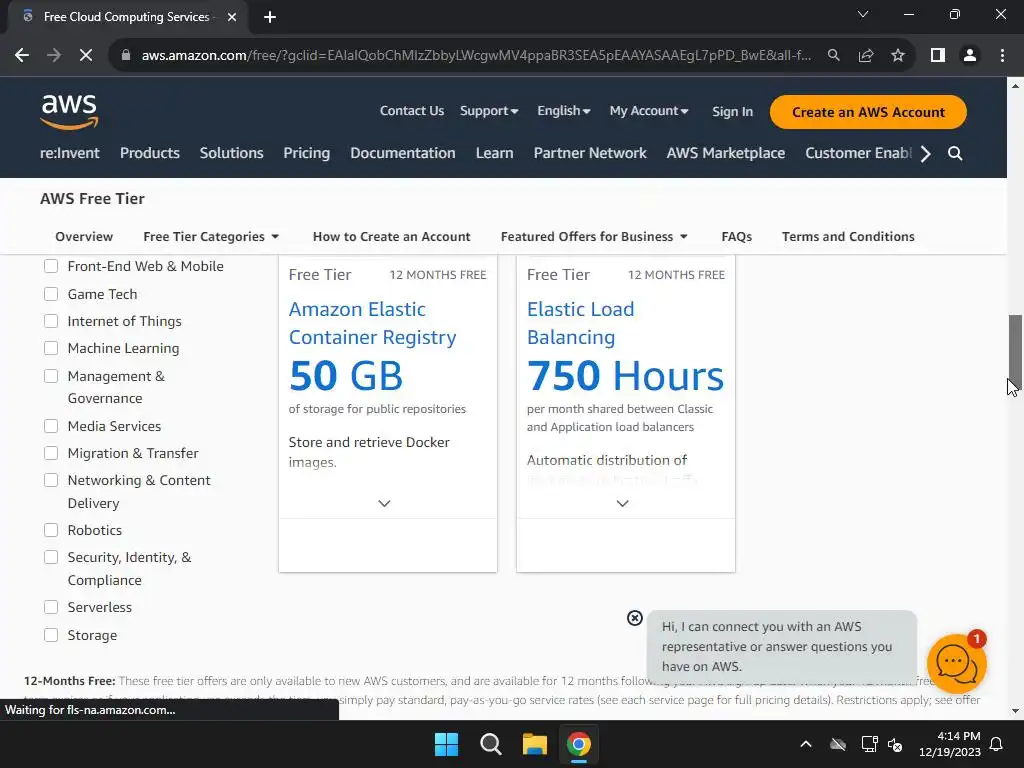Viewport: 1024px width, 768px height.
Task: Click the address bar URL field
Action: (x=476, y=56)
